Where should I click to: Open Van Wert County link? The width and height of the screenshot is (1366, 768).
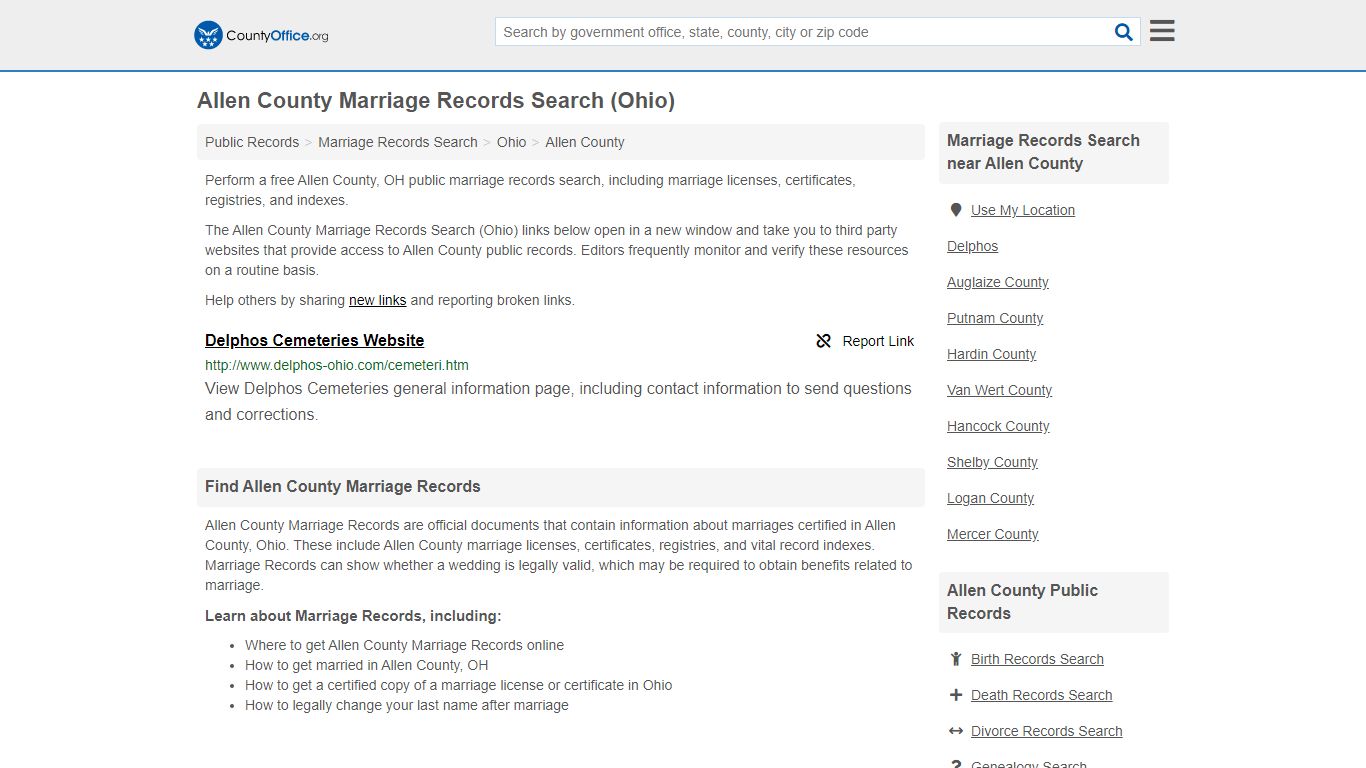(999, 390)
